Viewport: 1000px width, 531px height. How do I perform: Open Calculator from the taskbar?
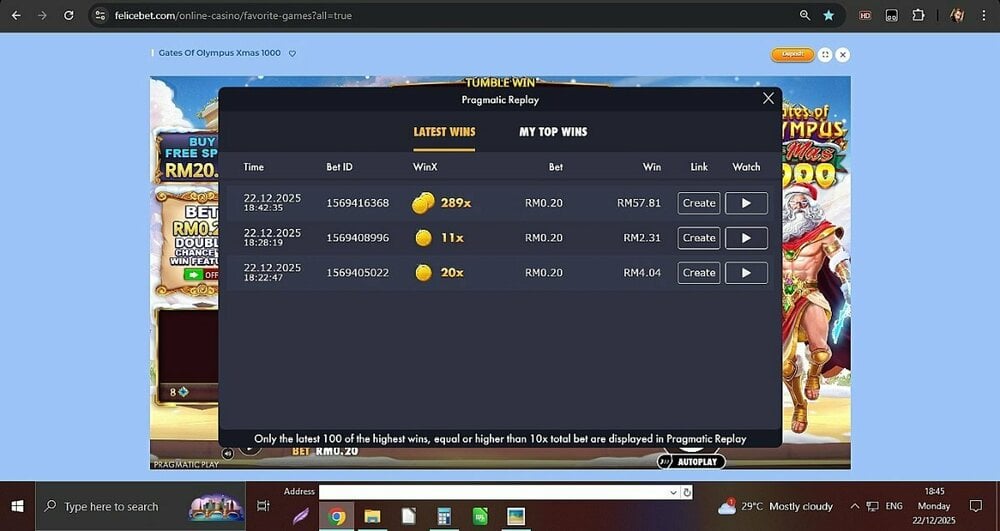click(x=444, y=516)
